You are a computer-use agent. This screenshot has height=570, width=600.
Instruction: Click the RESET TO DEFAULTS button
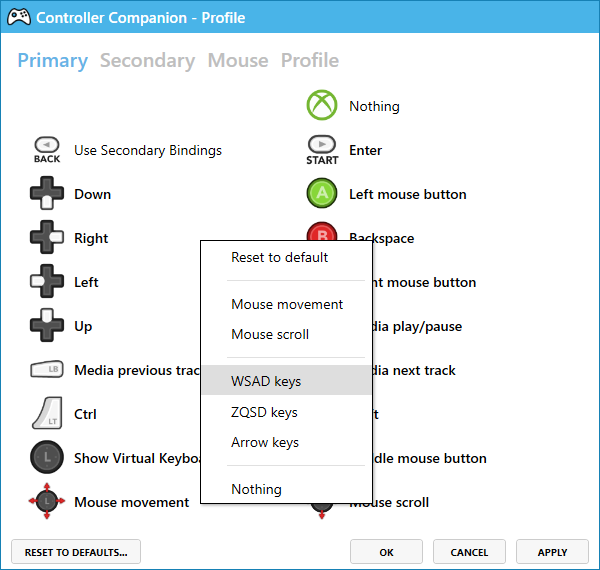[76, 552]
